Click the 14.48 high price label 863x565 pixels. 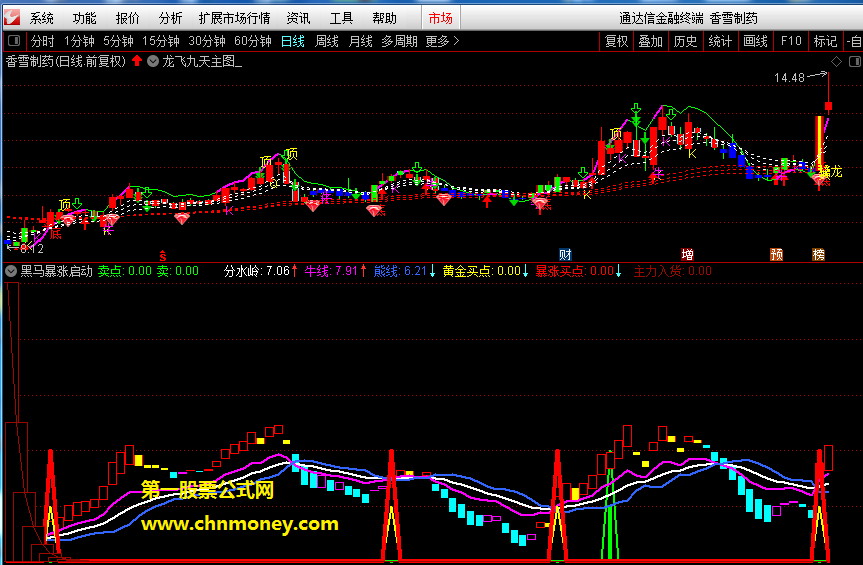pyautogui.click(x=789, y=78)
